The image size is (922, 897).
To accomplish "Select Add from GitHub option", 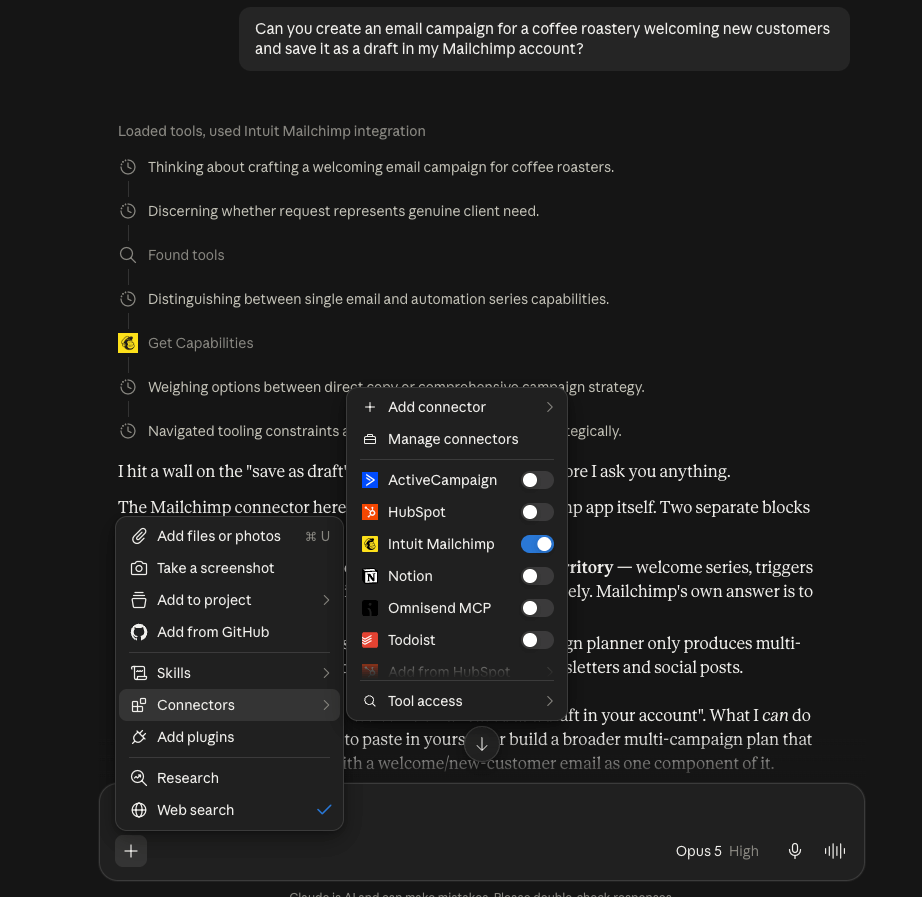I will (229, 632).
